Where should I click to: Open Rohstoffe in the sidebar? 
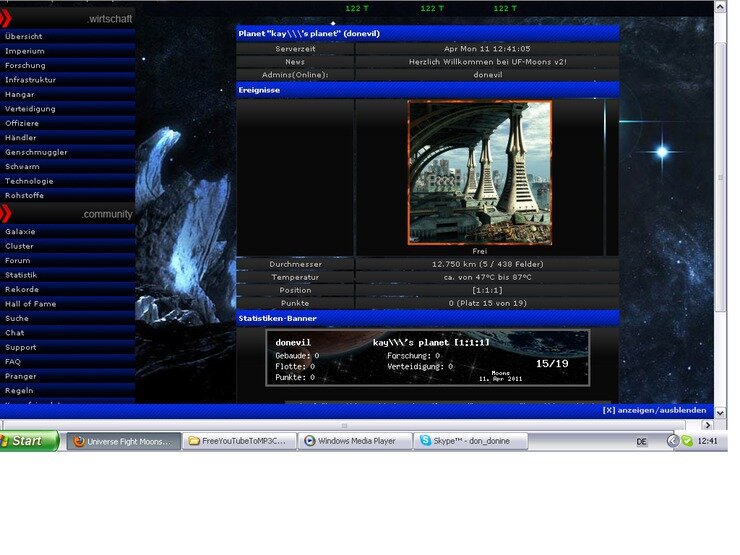coord(26,196)
